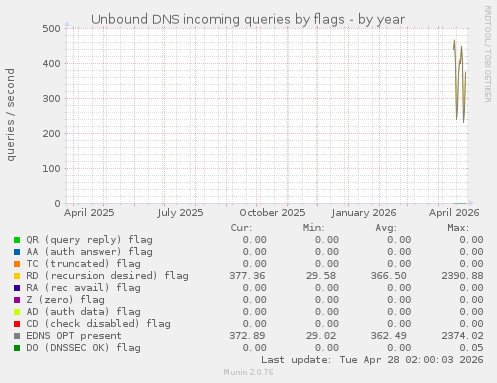Click the 'EDNS OPT present' legend label
Viewport: 497px width, 383px height.
pyautogui.click(x=74, y=336)
